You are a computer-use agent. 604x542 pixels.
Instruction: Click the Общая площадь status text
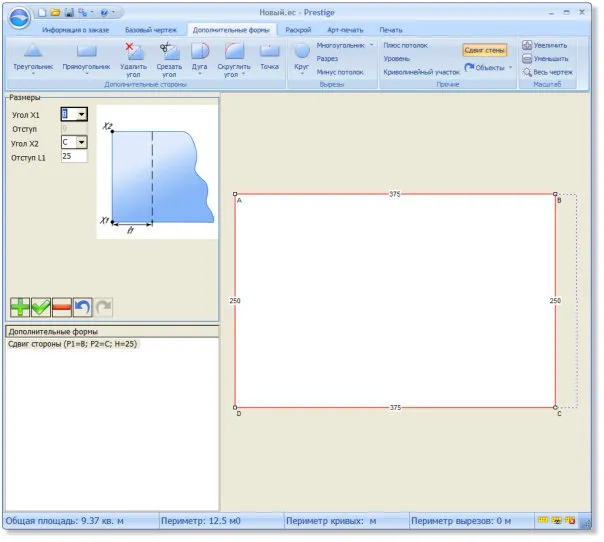click(64, 521)
